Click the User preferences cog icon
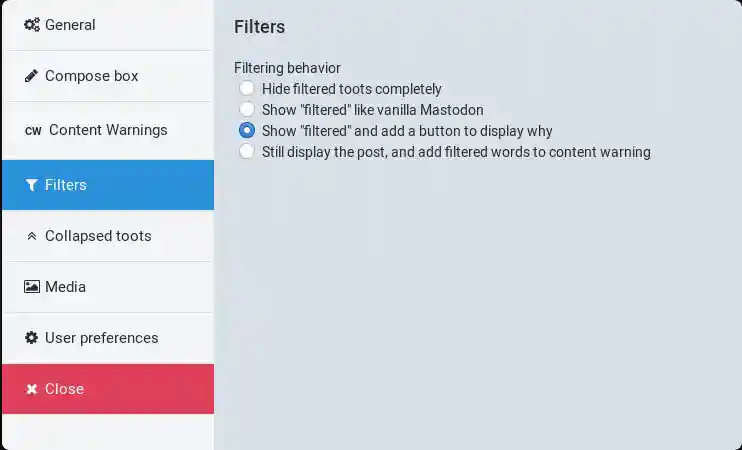This screenshot has height=450, width=742. 32,338
